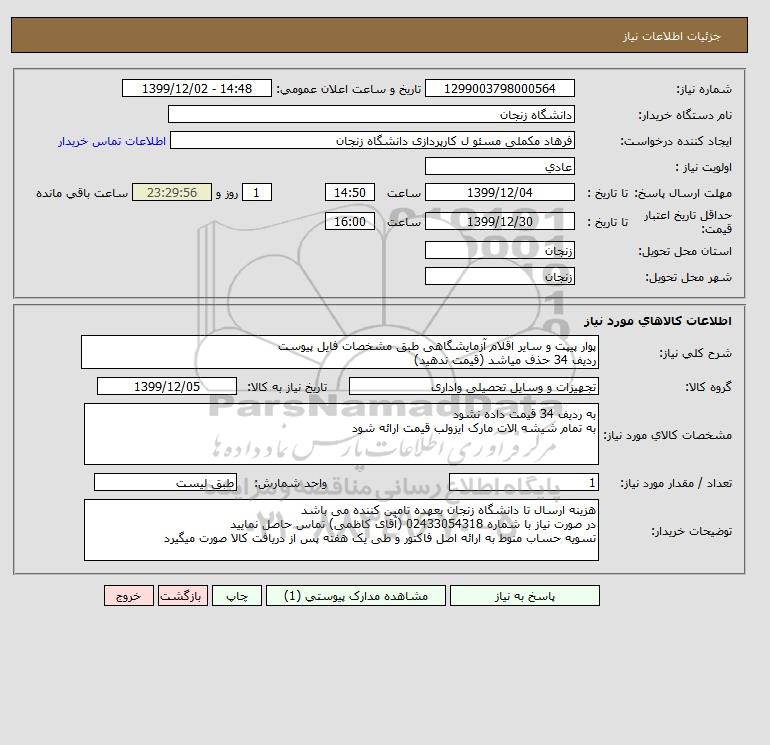This screenshot has width=770, height=745.
Task: Click goods group field تجهیزات و وسایل تحصیلی
Action: click(x=473, y=386)
